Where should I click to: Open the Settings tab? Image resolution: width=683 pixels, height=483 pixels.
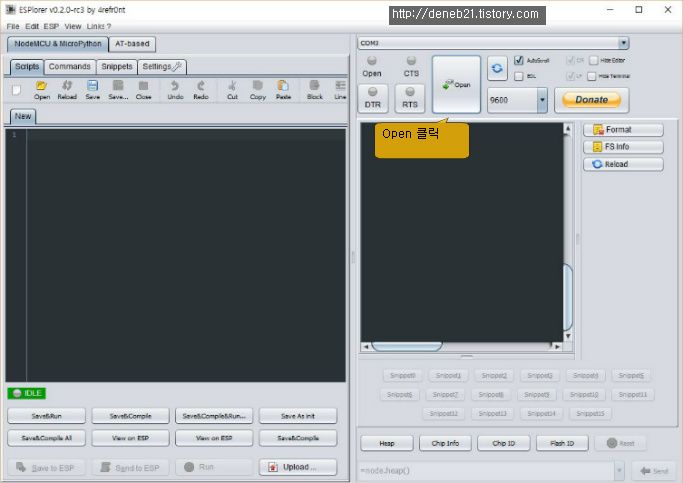[162, 67]
